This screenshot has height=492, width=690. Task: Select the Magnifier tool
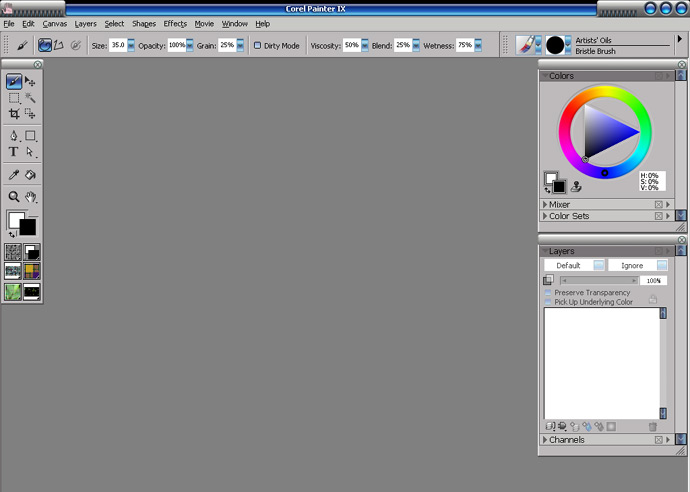[14, 197]
